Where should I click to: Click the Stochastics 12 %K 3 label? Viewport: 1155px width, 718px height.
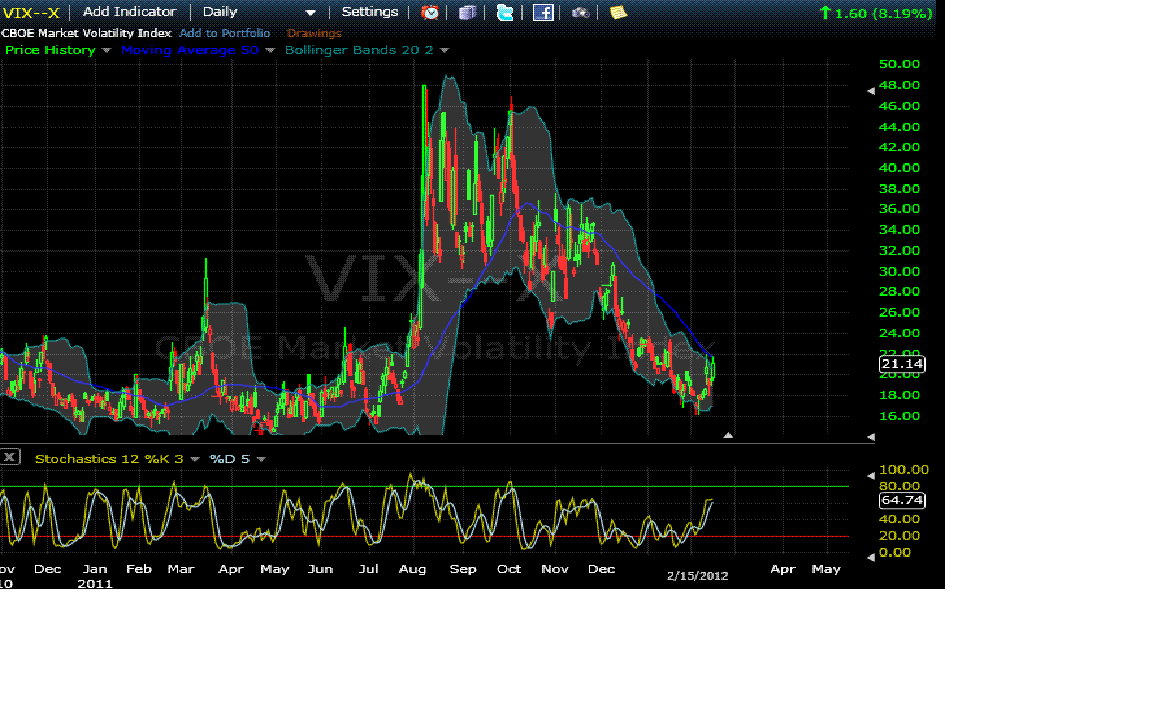click(109, 459)
